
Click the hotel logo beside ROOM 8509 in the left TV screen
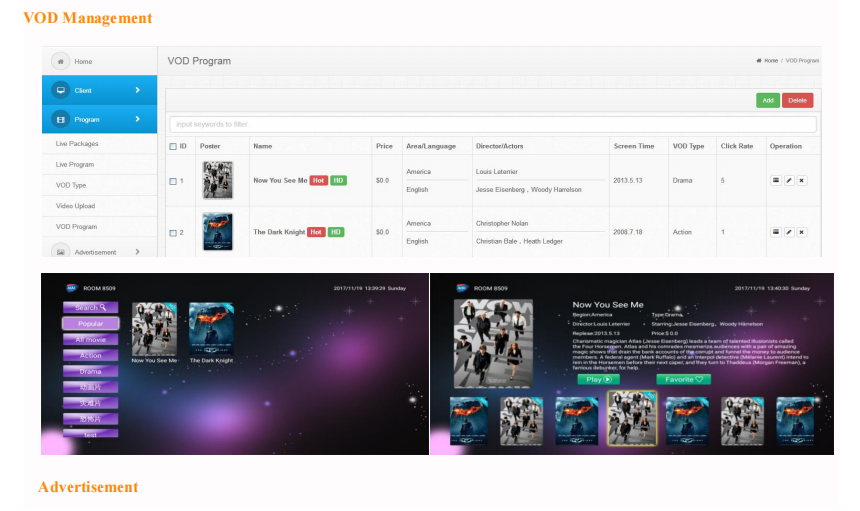pos(72,288)
